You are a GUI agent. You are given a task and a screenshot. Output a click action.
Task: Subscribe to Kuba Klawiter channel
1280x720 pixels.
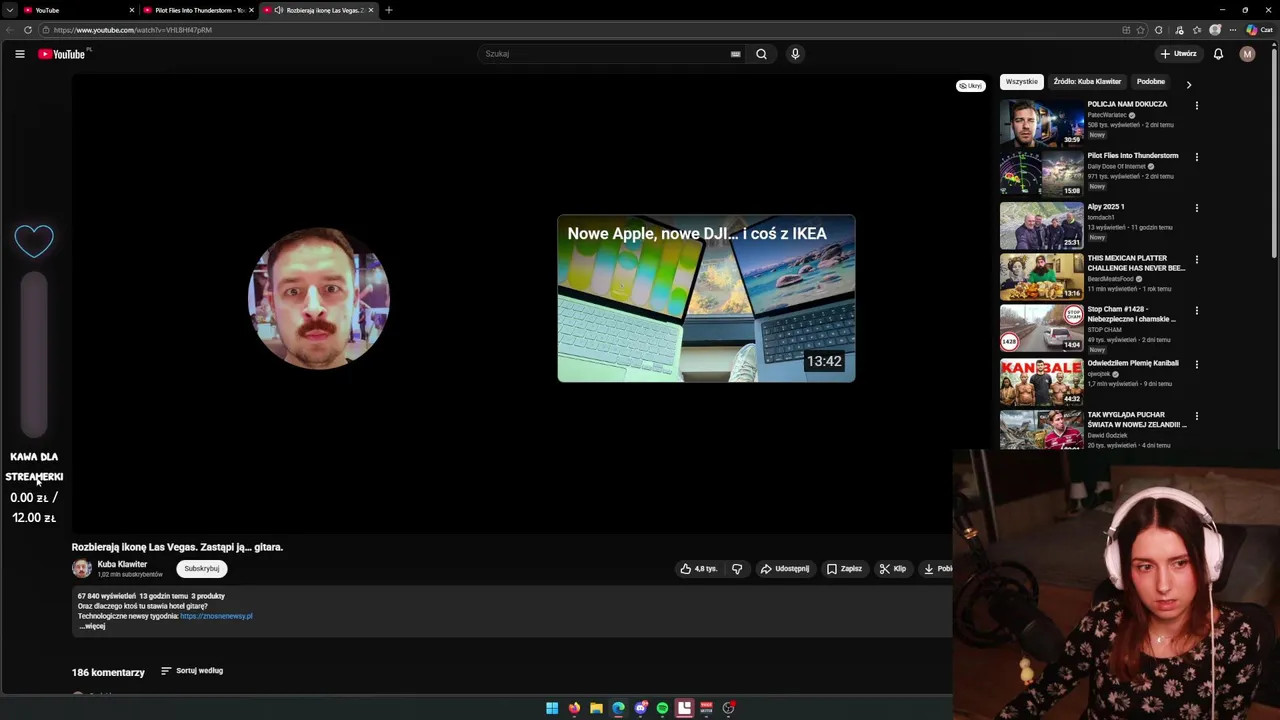click(201, 569)
